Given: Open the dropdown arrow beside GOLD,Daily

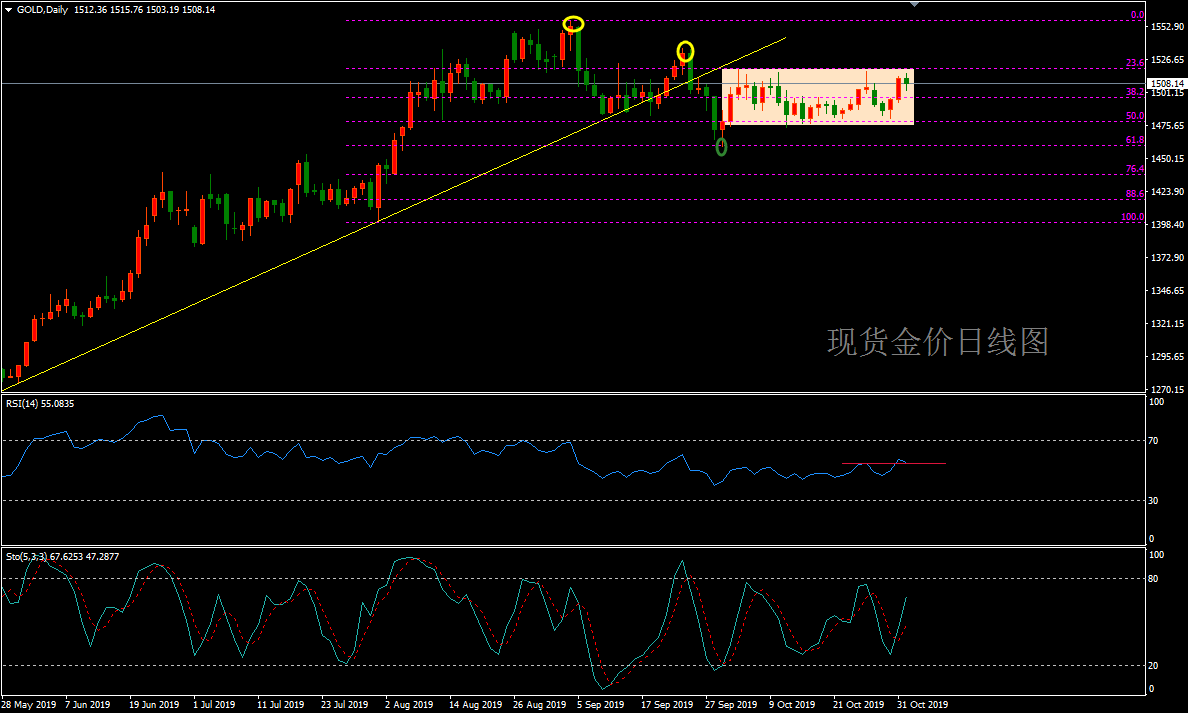Looking at the screenshot, I should 9,10.
